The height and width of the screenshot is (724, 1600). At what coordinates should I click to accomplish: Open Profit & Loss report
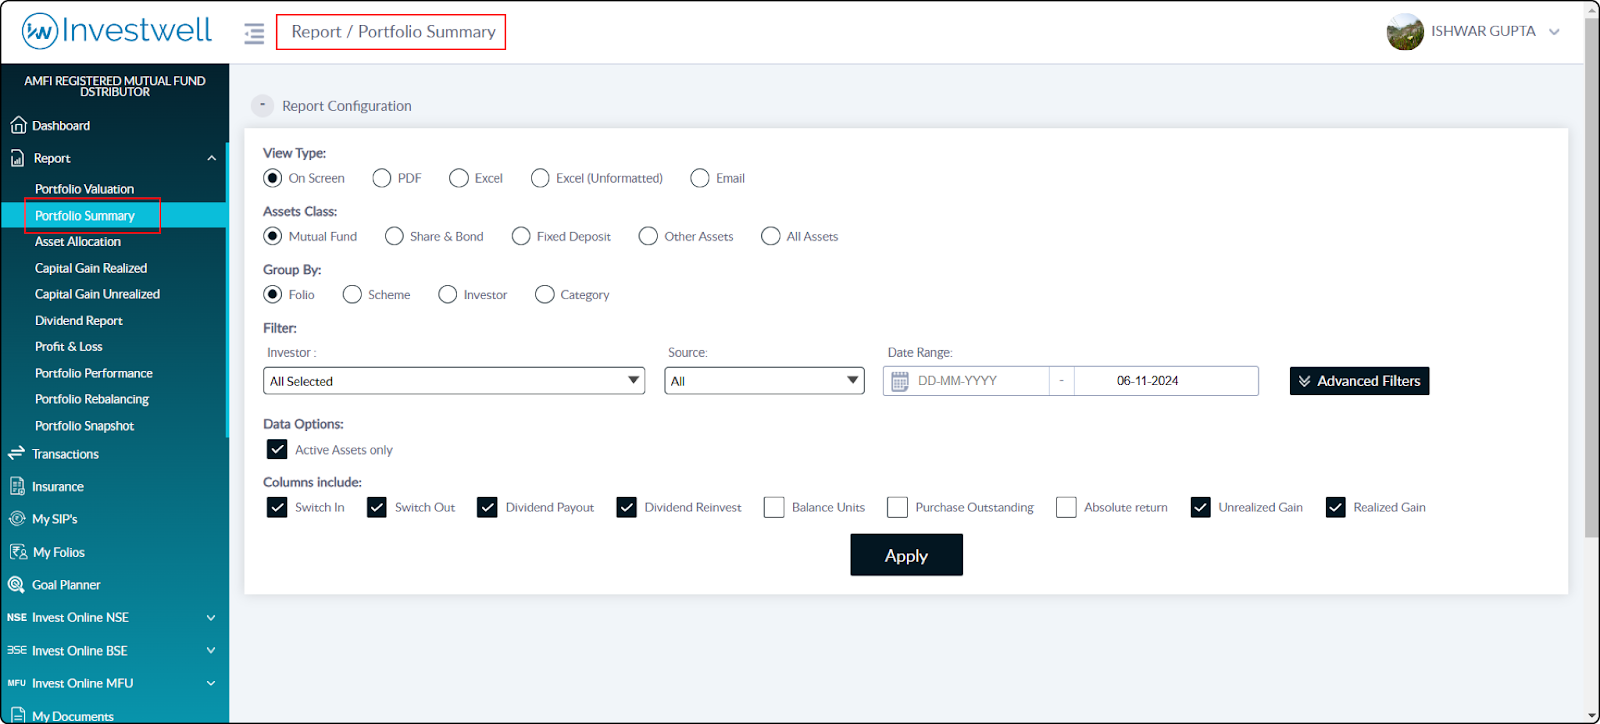point(69,347)
